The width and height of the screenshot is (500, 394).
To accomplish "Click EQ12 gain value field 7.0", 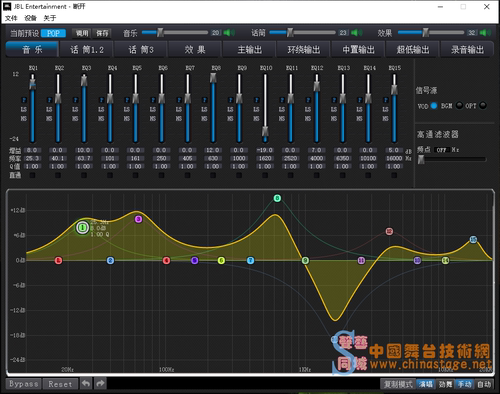I will 316,150.
